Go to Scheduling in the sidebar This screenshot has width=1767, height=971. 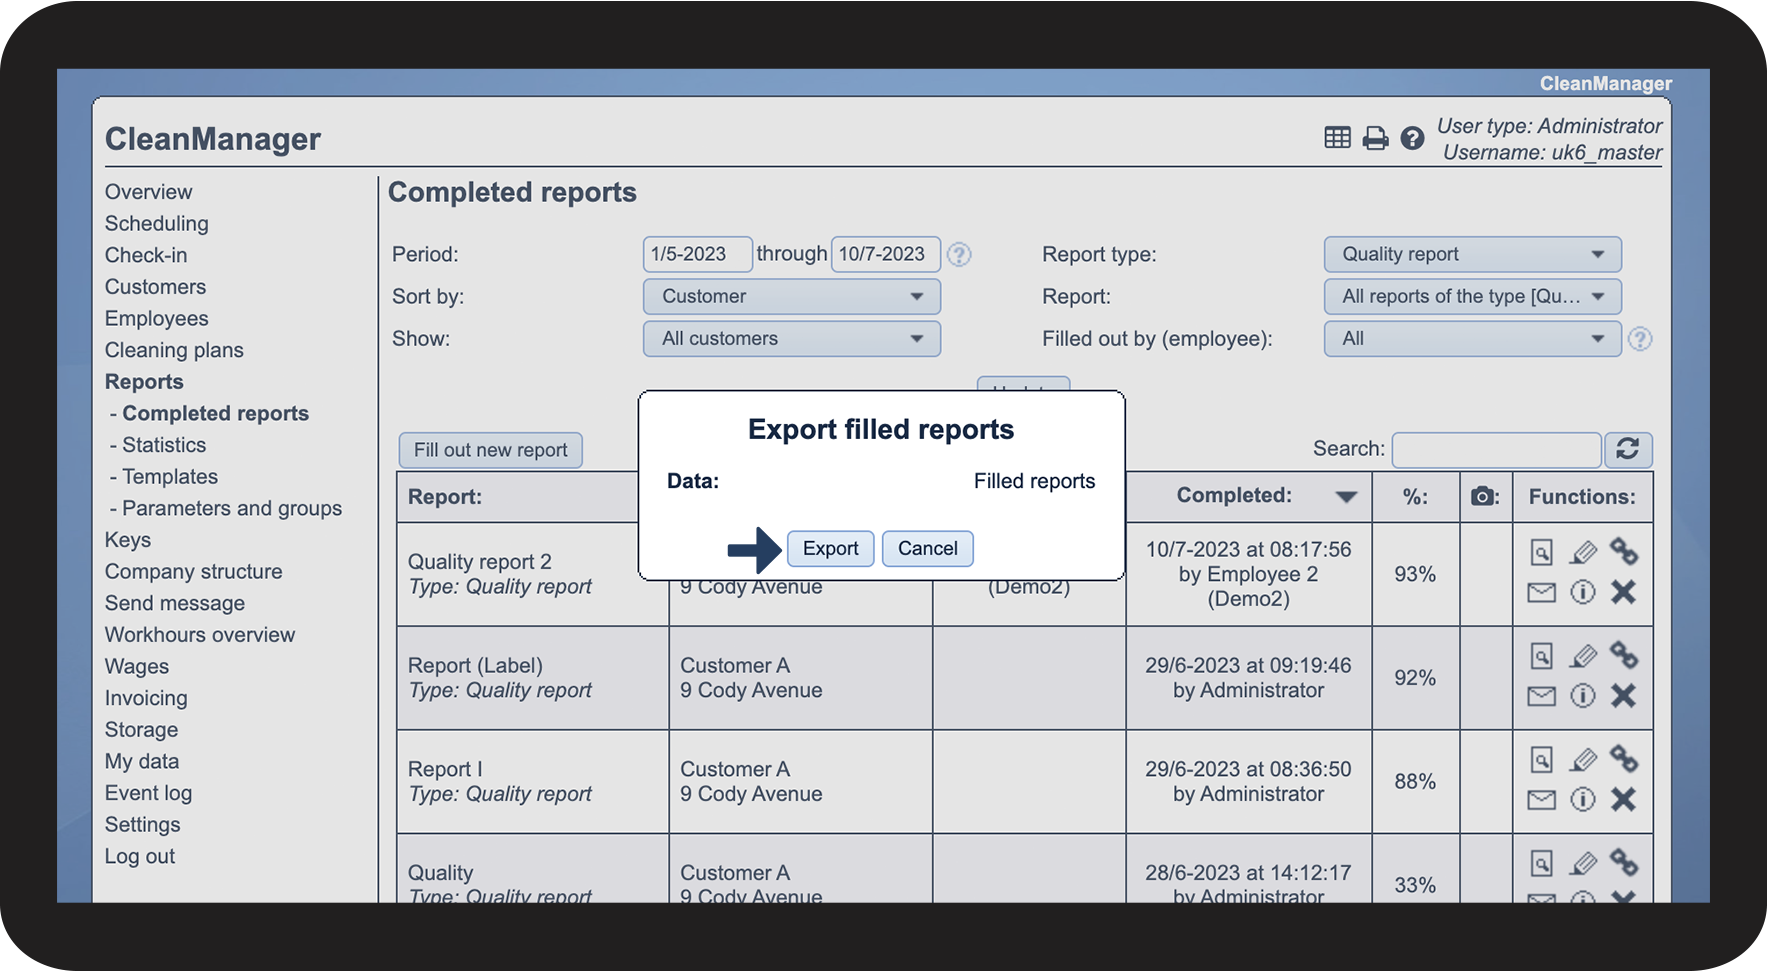click(157, 223)
